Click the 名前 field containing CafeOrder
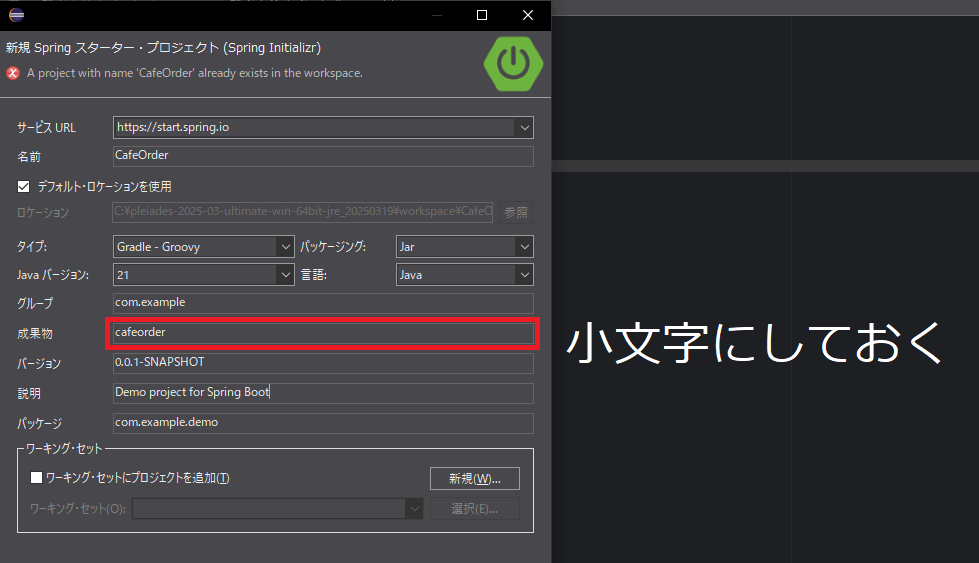Screen dimensions: 979x563 click(x=323, y=156)
